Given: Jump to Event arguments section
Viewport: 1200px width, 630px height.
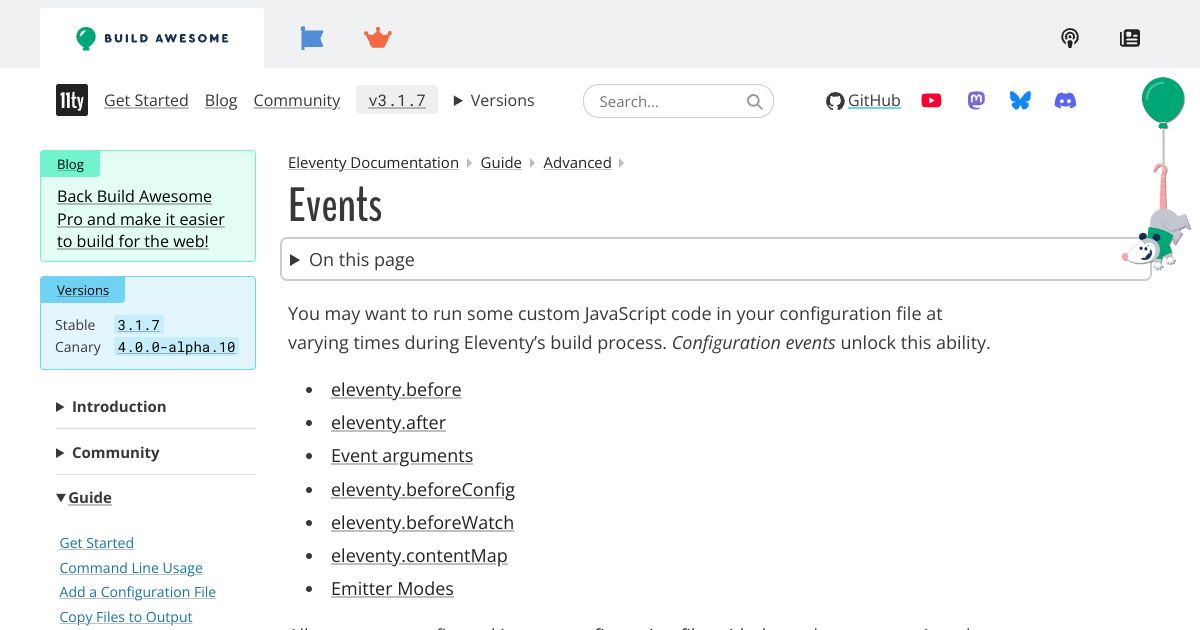Looking at the screenshot, I should click(402, 455).
